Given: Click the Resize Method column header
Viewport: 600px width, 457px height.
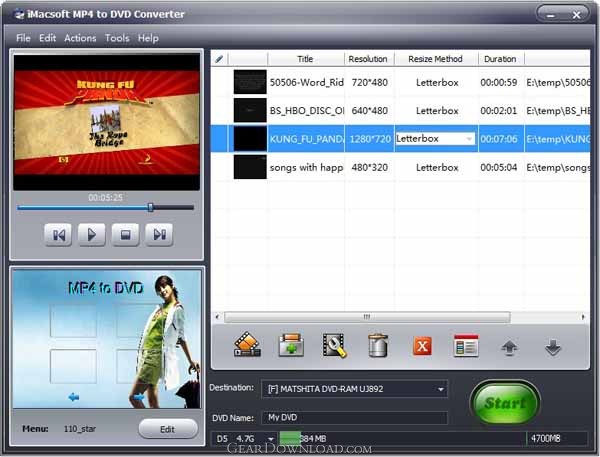Looking at the screenshot, I should [436, 59].
